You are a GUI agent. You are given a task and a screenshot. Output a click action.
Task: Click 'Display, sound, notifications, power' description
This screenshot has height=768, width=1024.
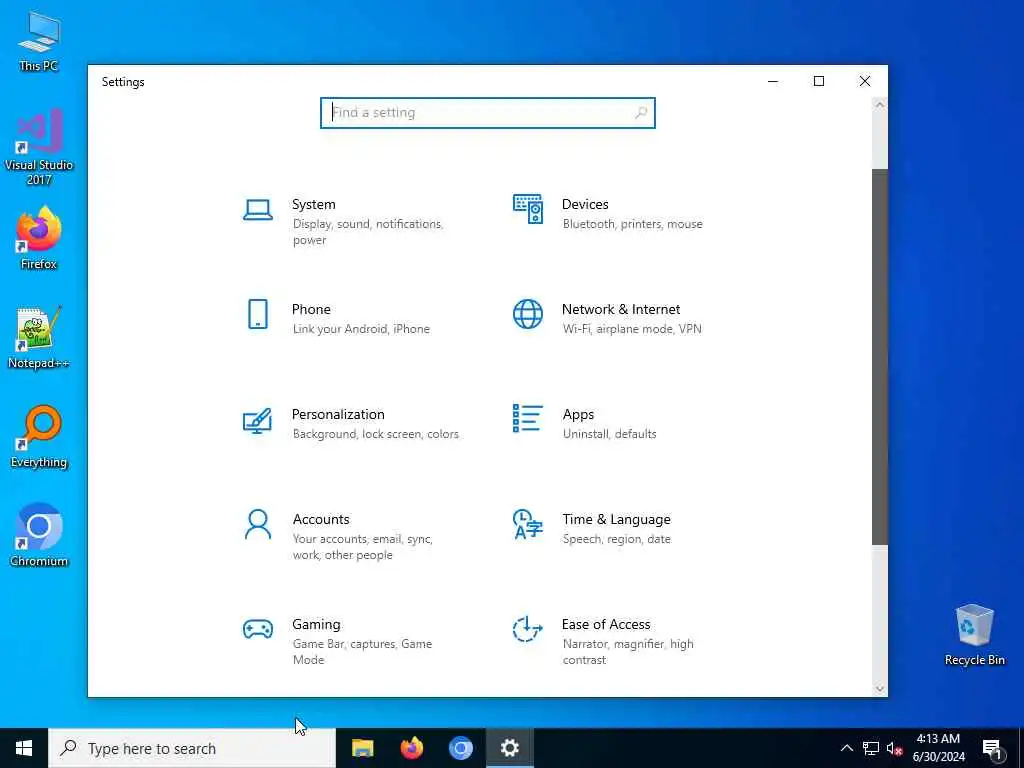click(368, 232)
